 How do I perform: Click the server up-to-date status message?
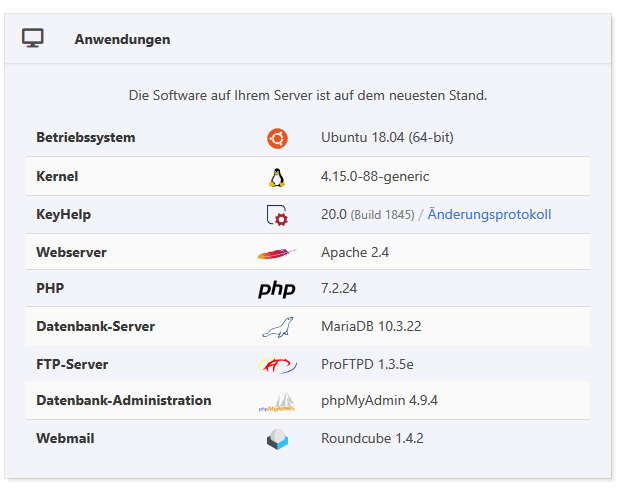[x=308, y=96]
